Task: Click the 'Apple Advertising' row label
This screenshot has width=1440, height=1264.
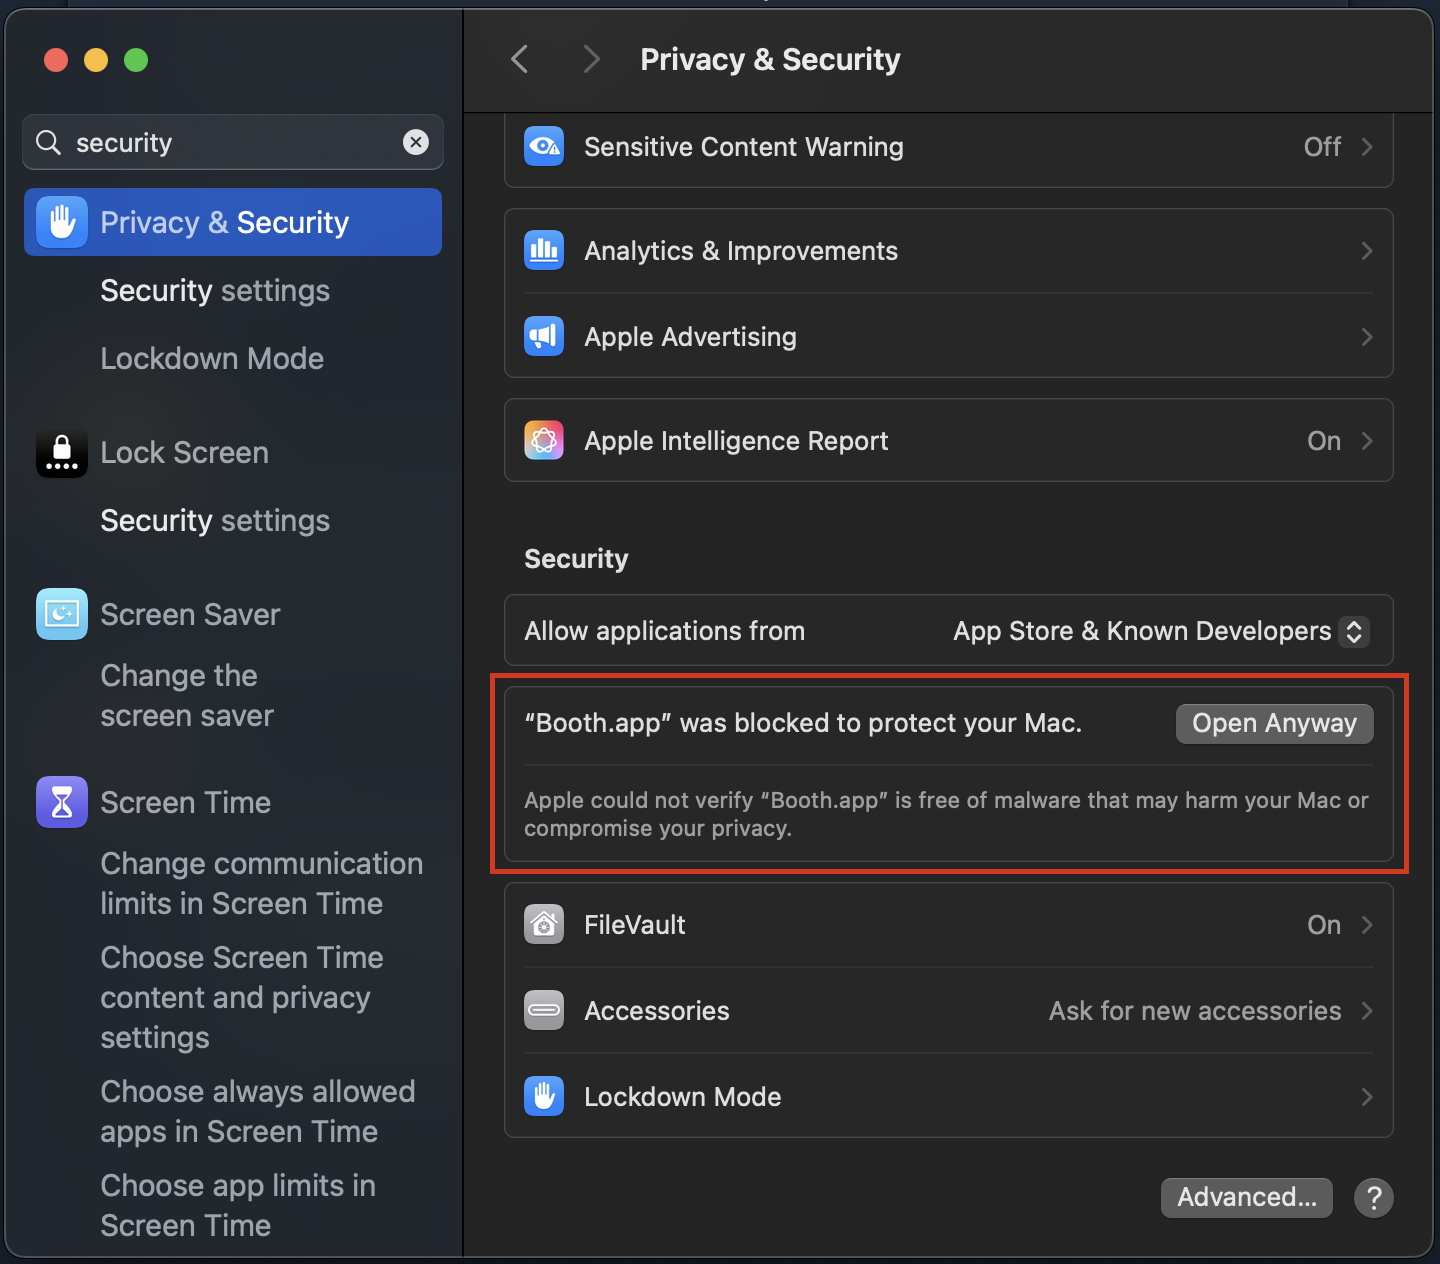Action: tap(690, 337)
